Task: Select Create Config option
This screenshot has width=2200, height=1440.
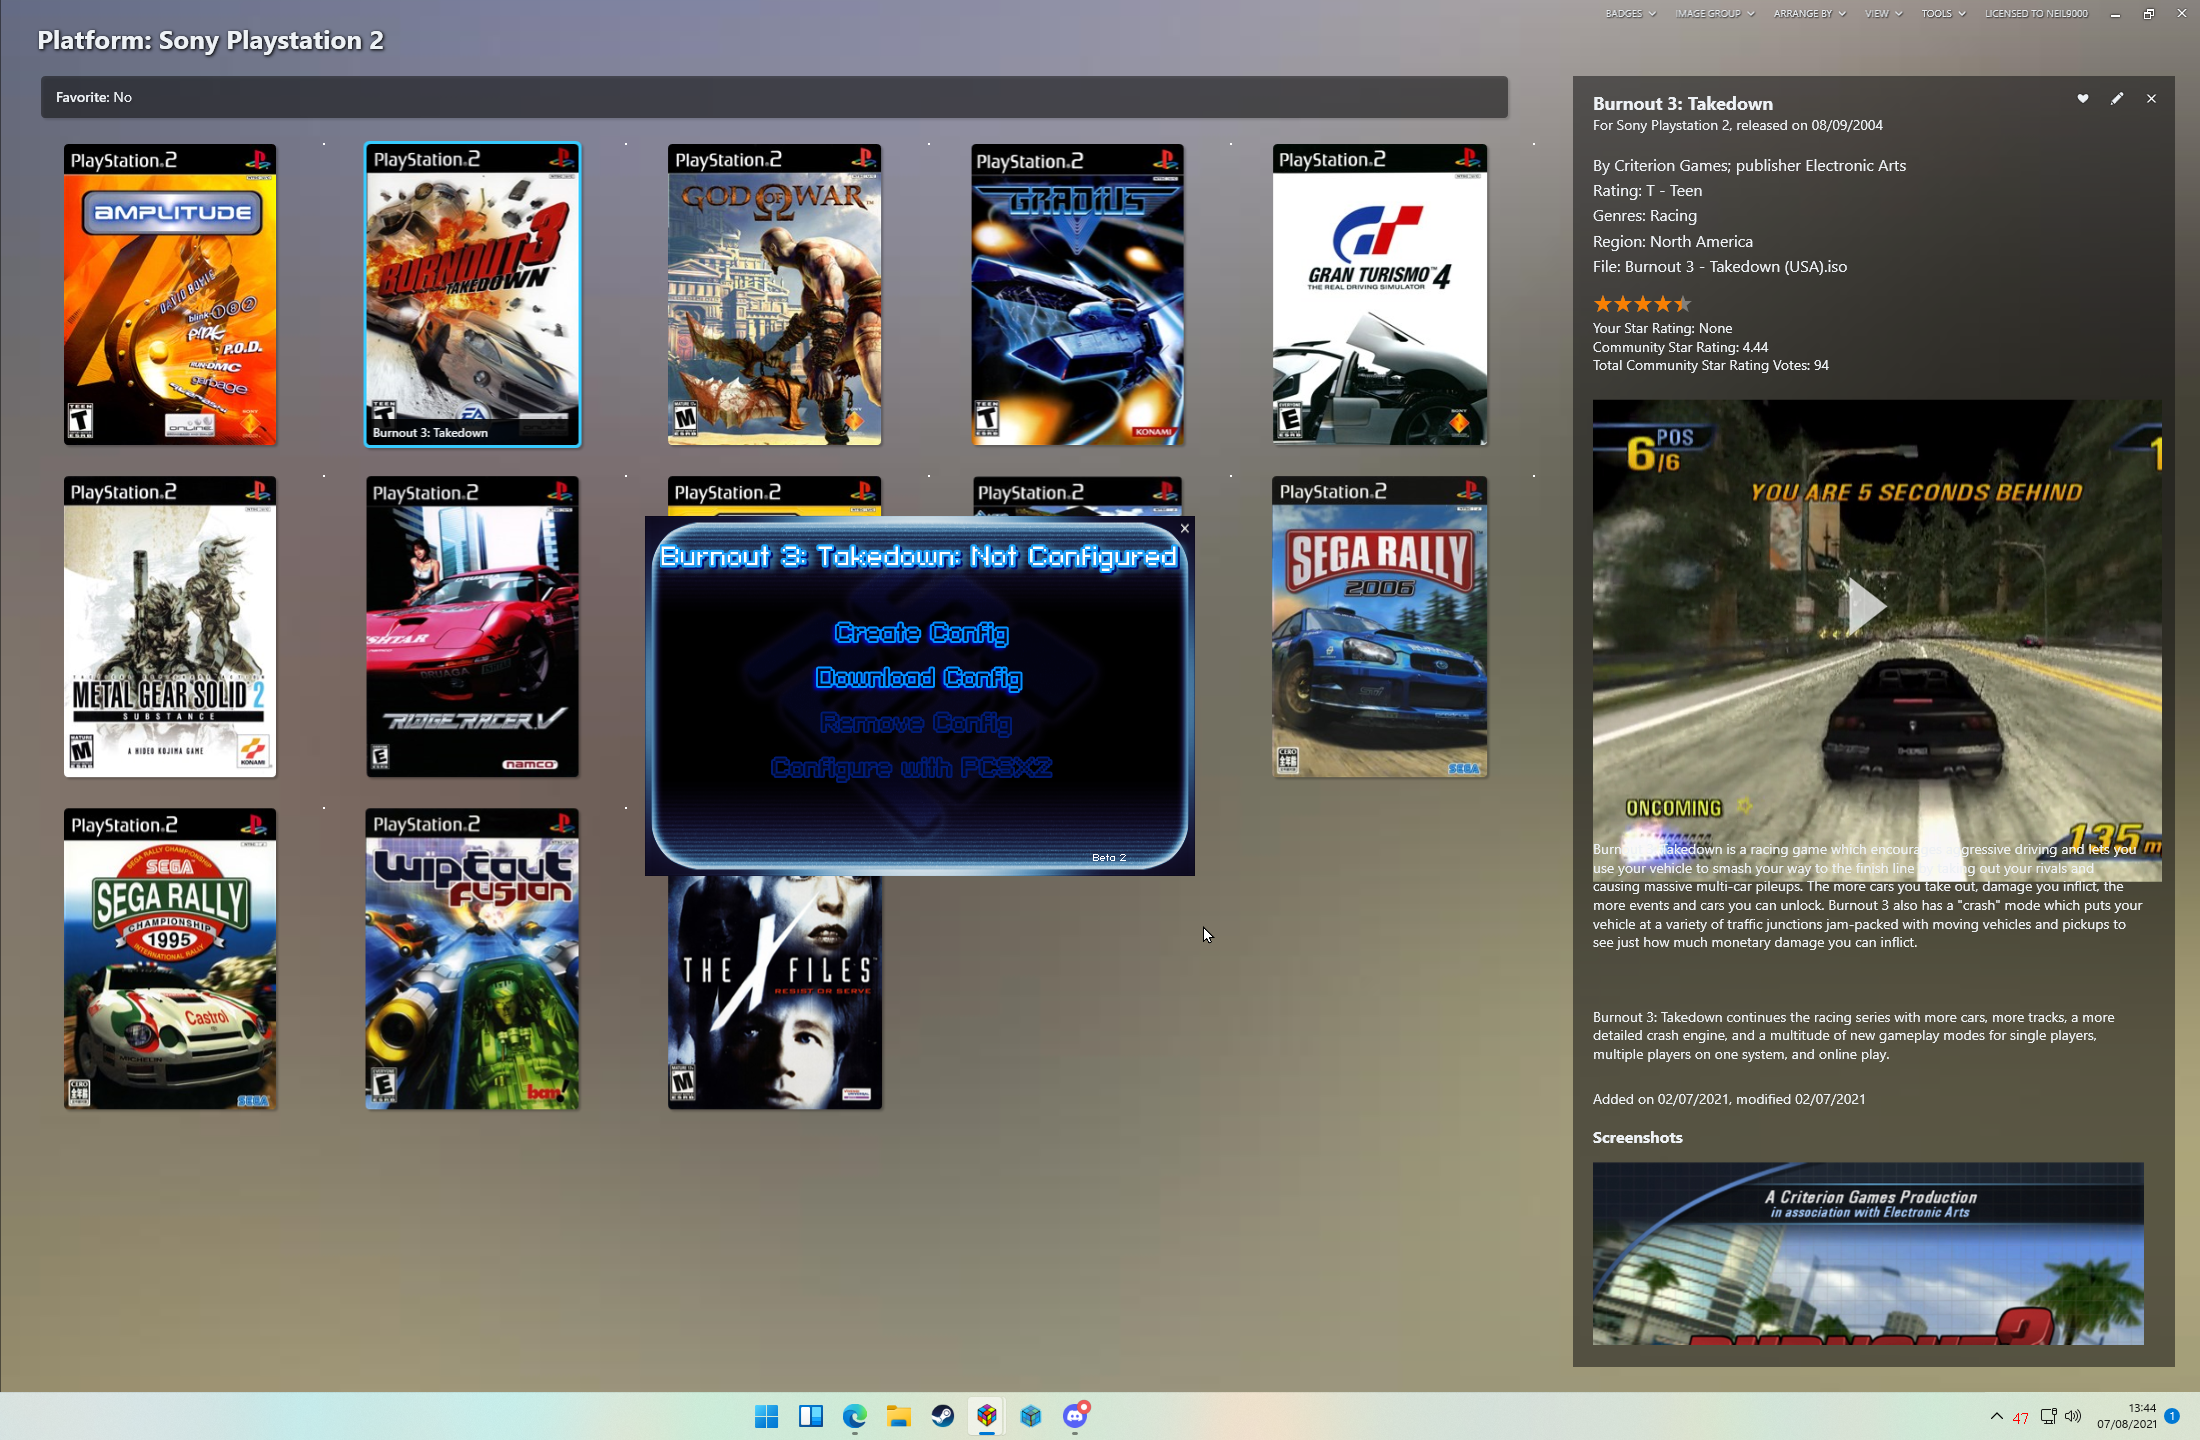Action: click(x=921, y=633)
